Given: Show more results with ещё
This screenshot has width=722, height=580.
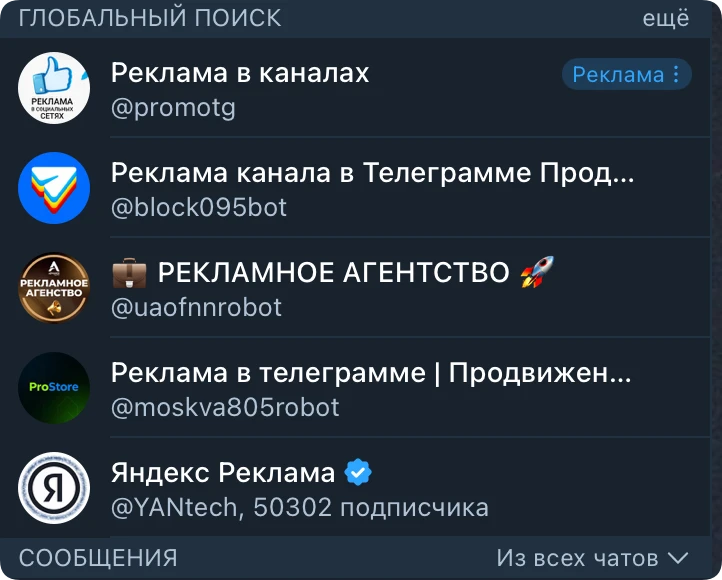Looking at the screenshot, I should (x=666, y=18).
